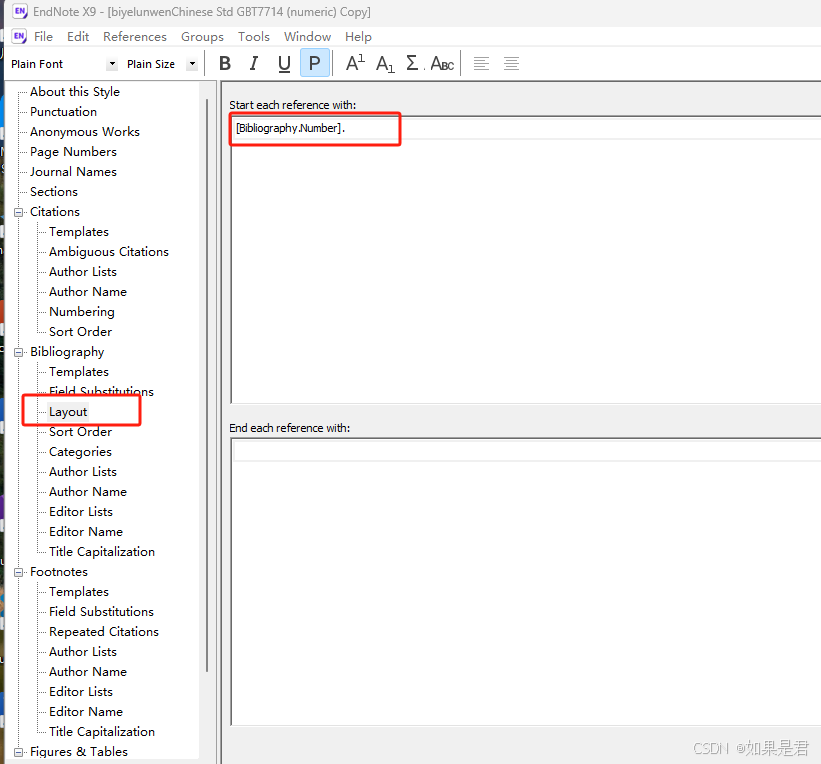The height and width of the screenshot is (764, 821).
Task: Open Editor Name under Bibliography
Action: click(86, 532)
